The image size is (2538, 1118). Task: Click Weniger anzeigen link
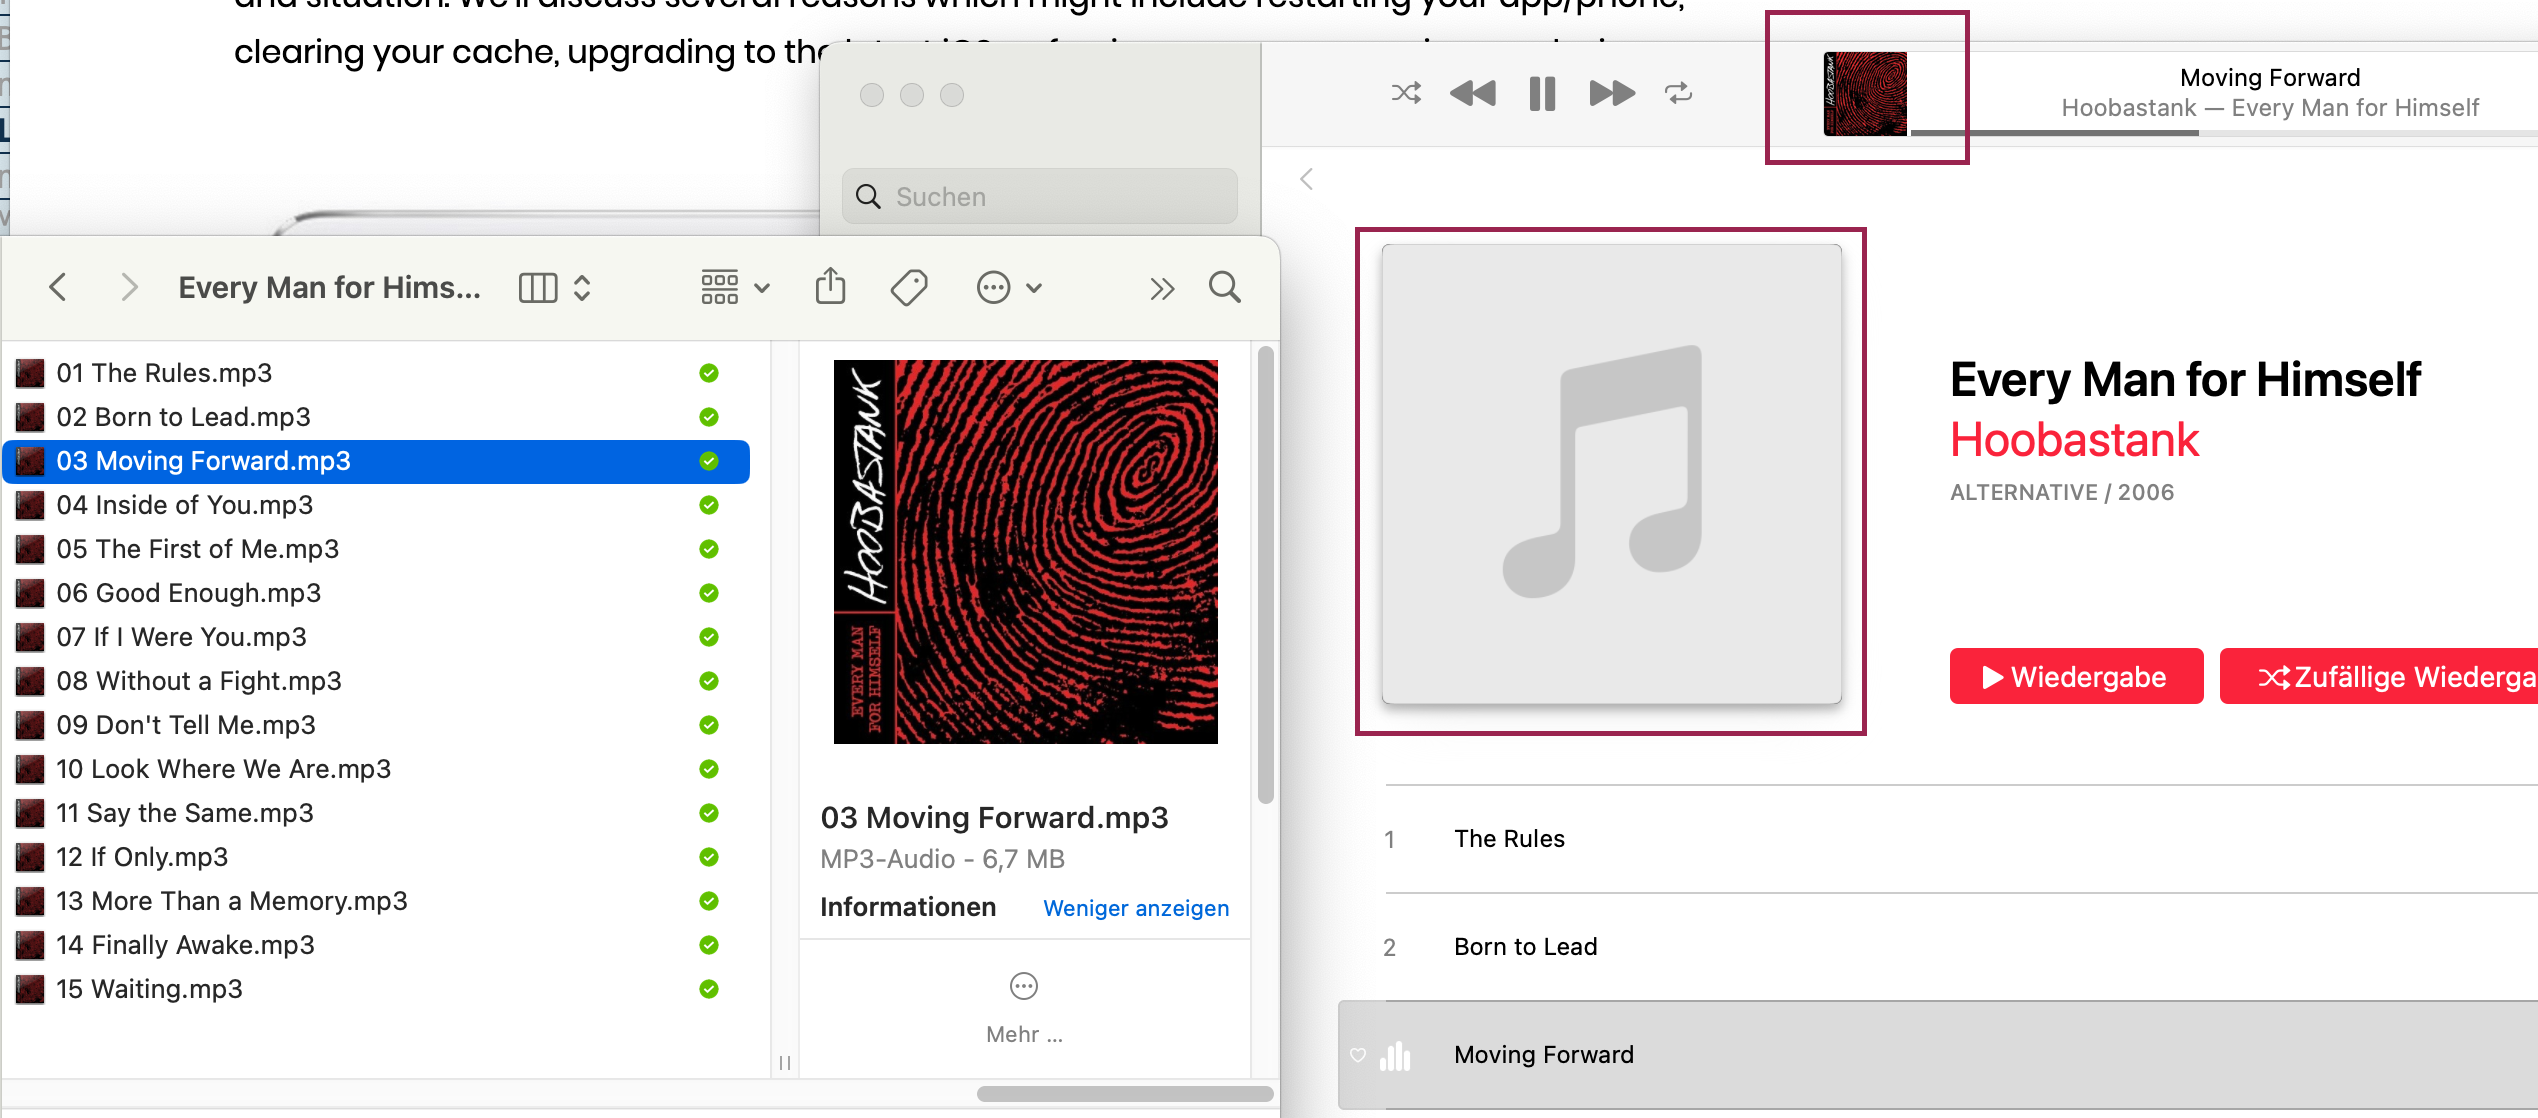pyautogui.click(x=1135, y=908)
